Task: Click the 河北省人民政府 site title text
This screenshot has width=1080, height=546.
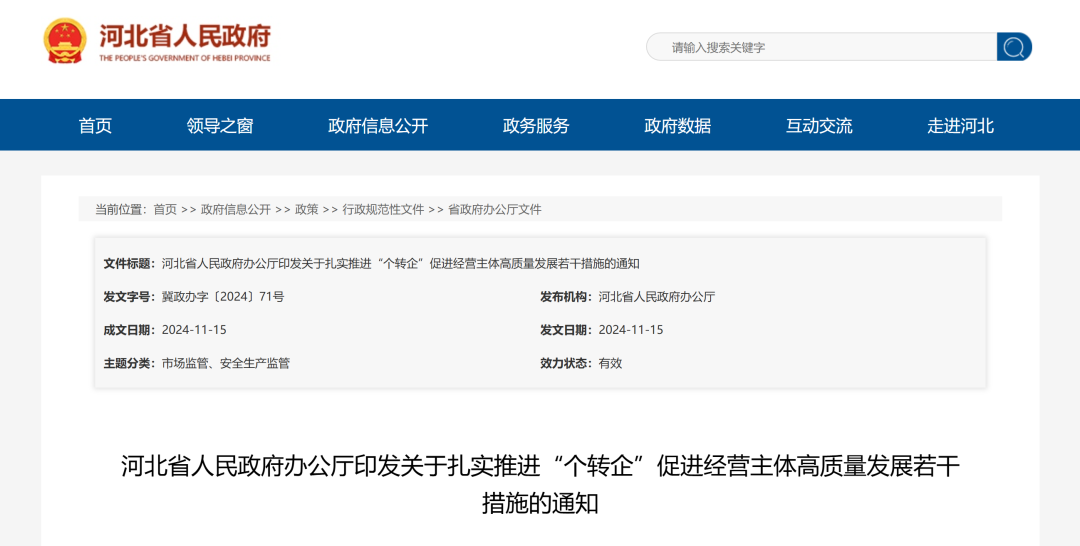Action: [185, 37]
